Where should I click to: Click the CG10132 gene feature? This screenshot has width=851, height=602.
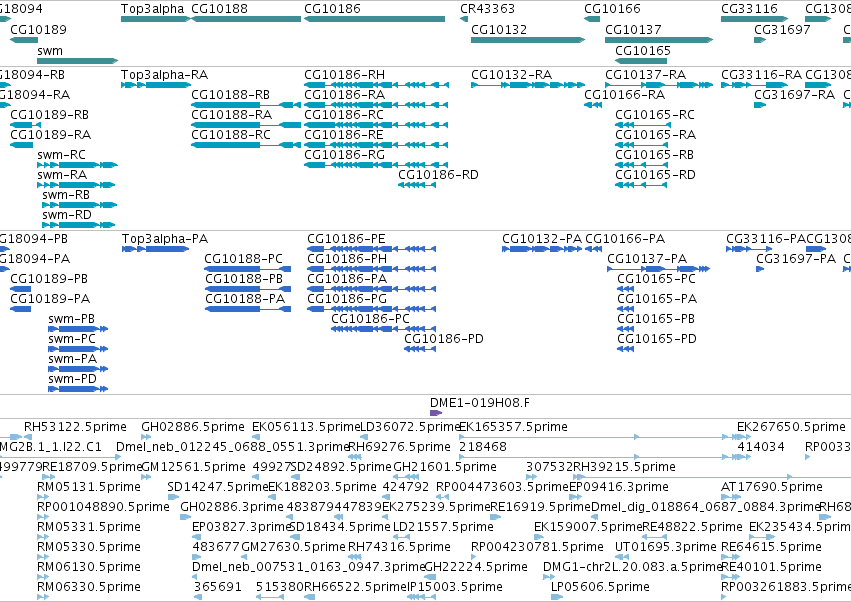click(528, 40)
